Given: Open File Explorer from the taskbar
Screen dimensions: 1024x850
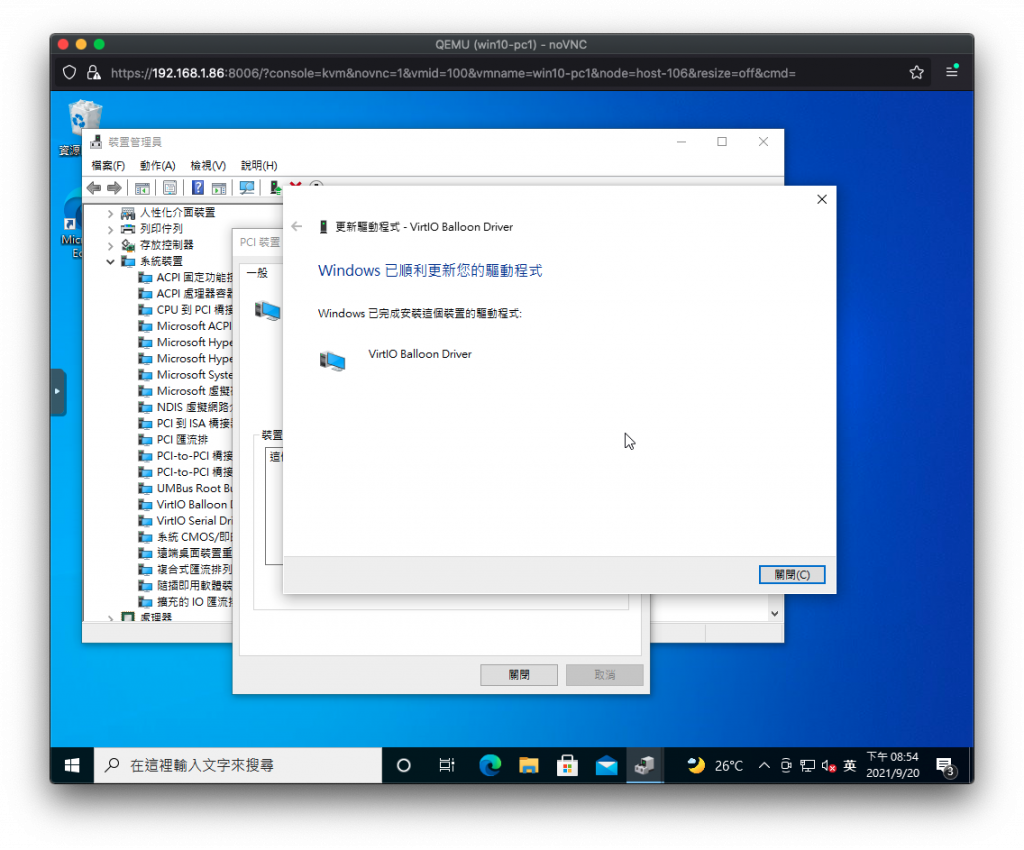Looking at the screenshot, I should [x=528, y=765].
